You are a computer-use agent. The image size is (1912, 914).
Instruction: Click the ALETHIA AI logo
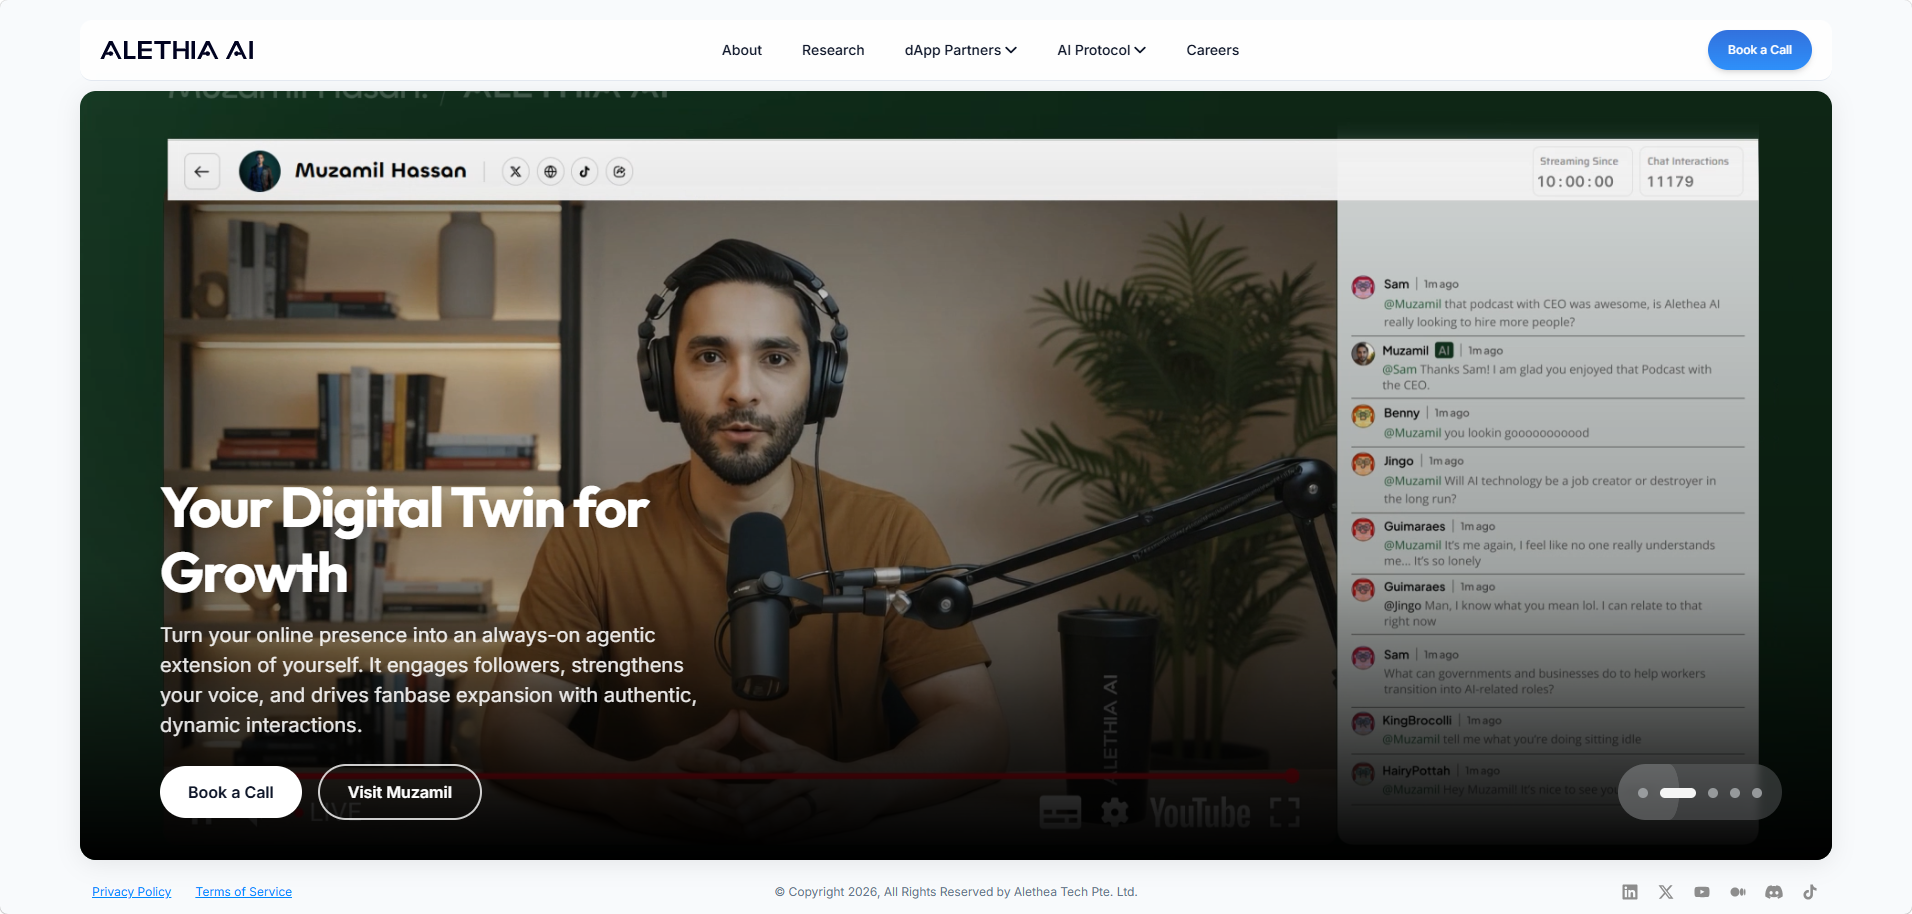point(177,50)
